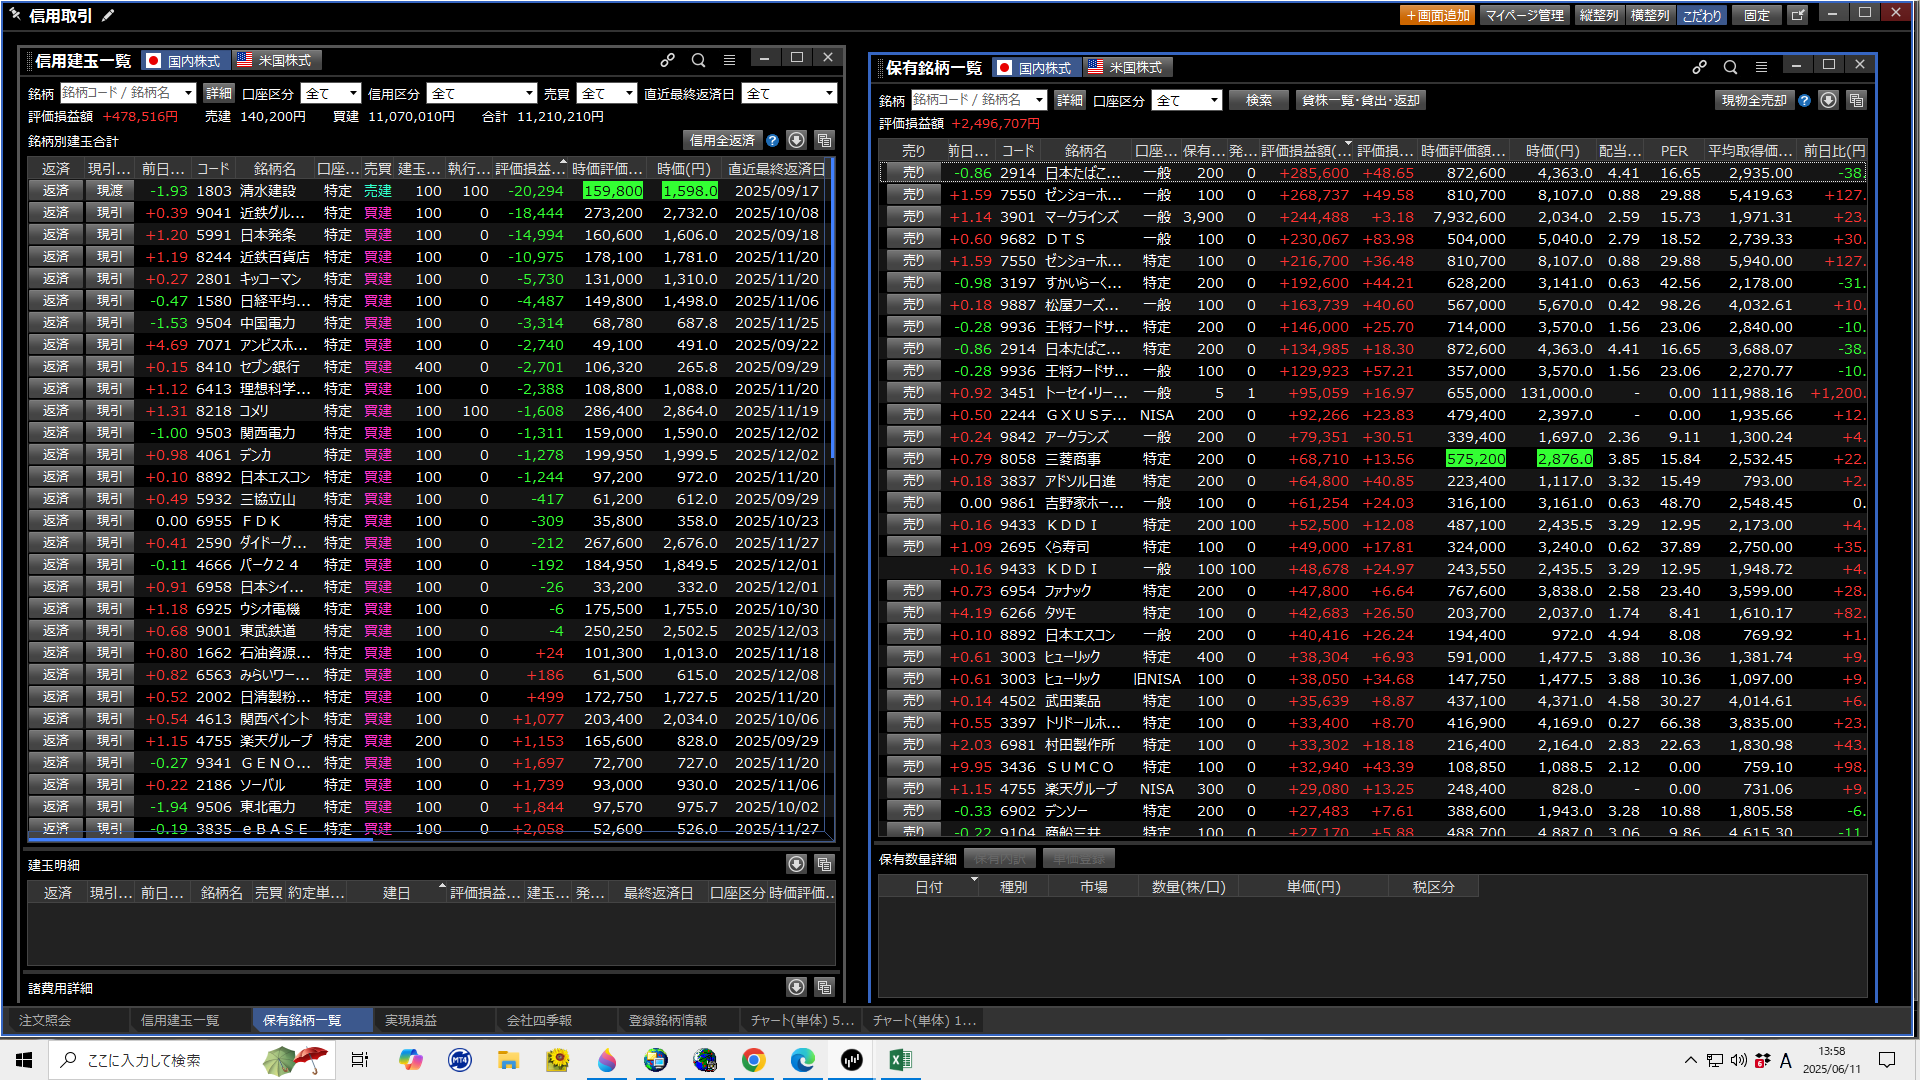This screenshot has height=1080, width=1920.
Task: Click the download icon beside 現物全売却 help
Action: [1828, 100]
